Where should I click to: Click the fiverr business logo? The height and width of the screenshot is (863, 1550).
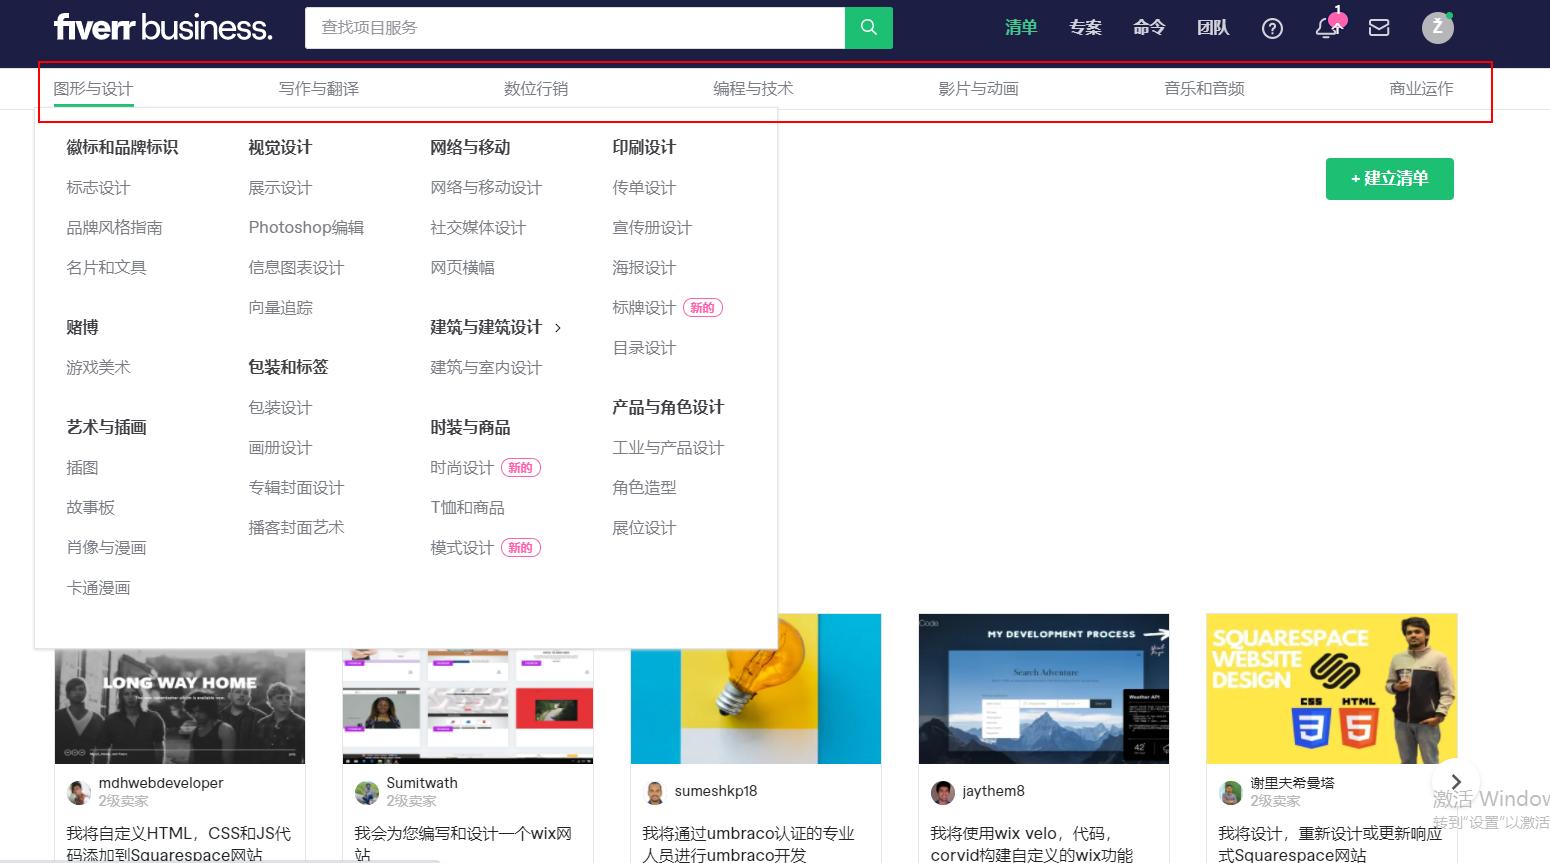click(163, 27)
